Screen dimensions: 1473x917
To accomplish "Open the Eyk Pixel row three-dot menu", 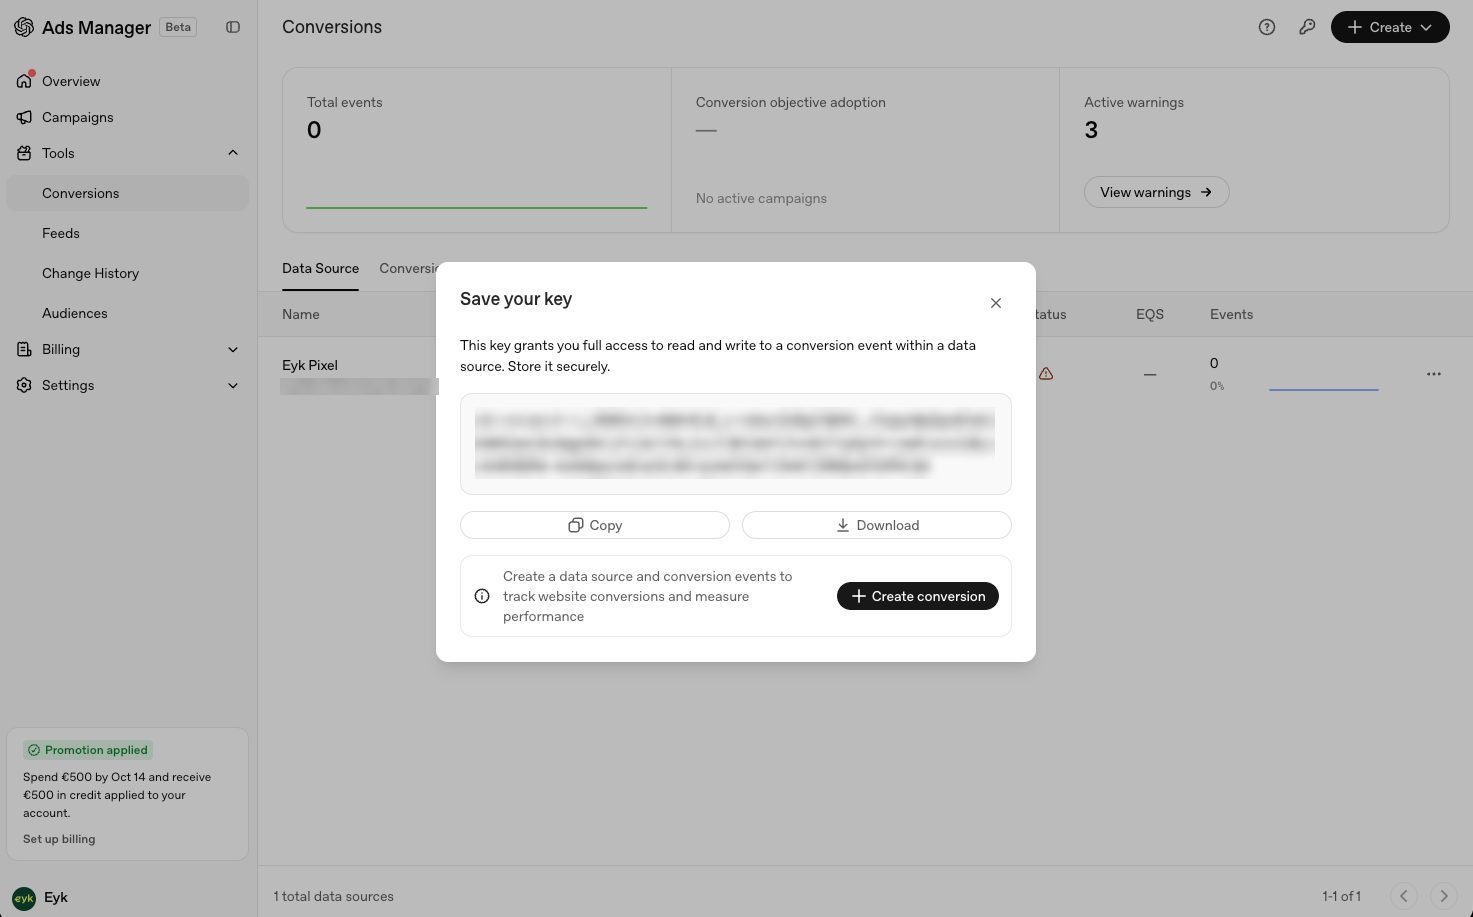I will (x=1434, y=374).
